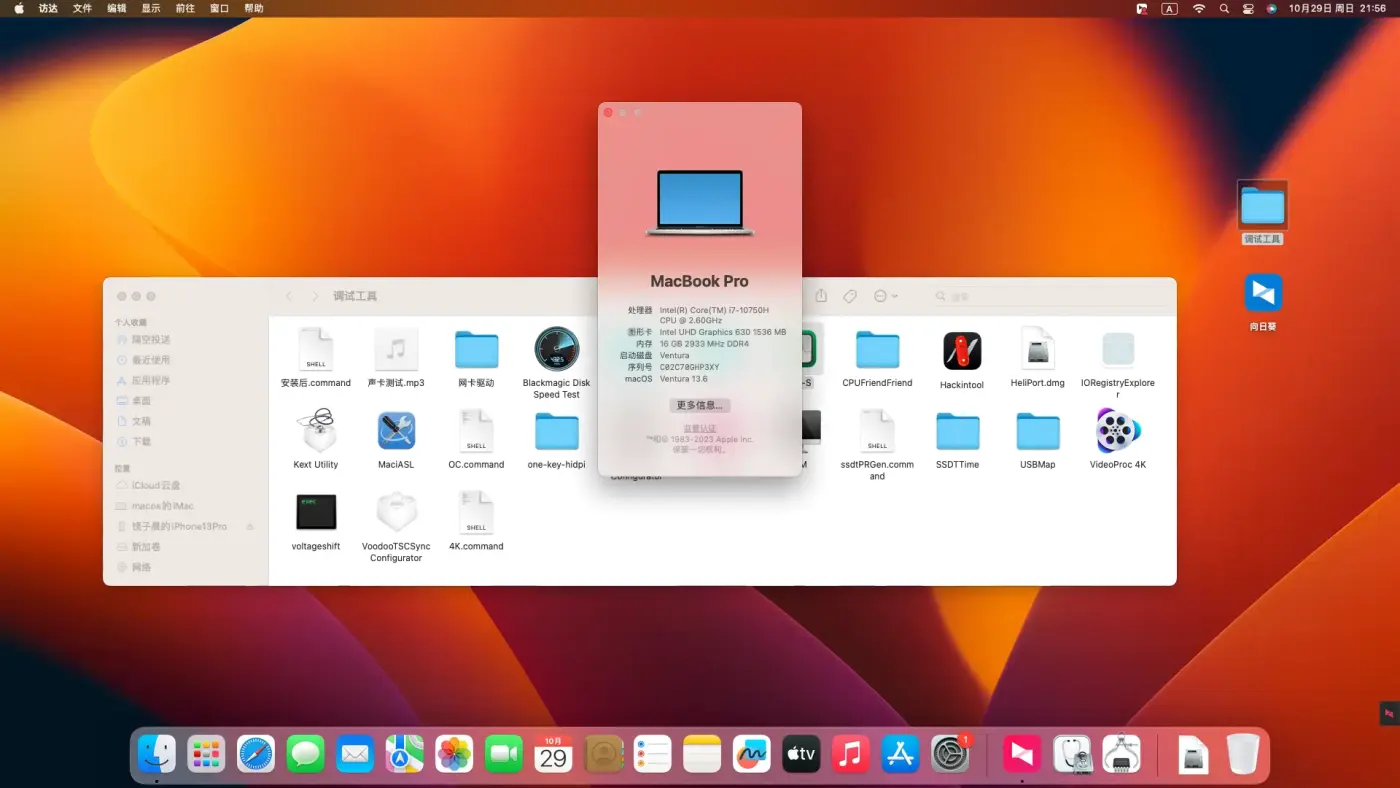Open HeliPort.dmg disk image
Viewport: 1400px width, 788px height.
pos(1037,350)
